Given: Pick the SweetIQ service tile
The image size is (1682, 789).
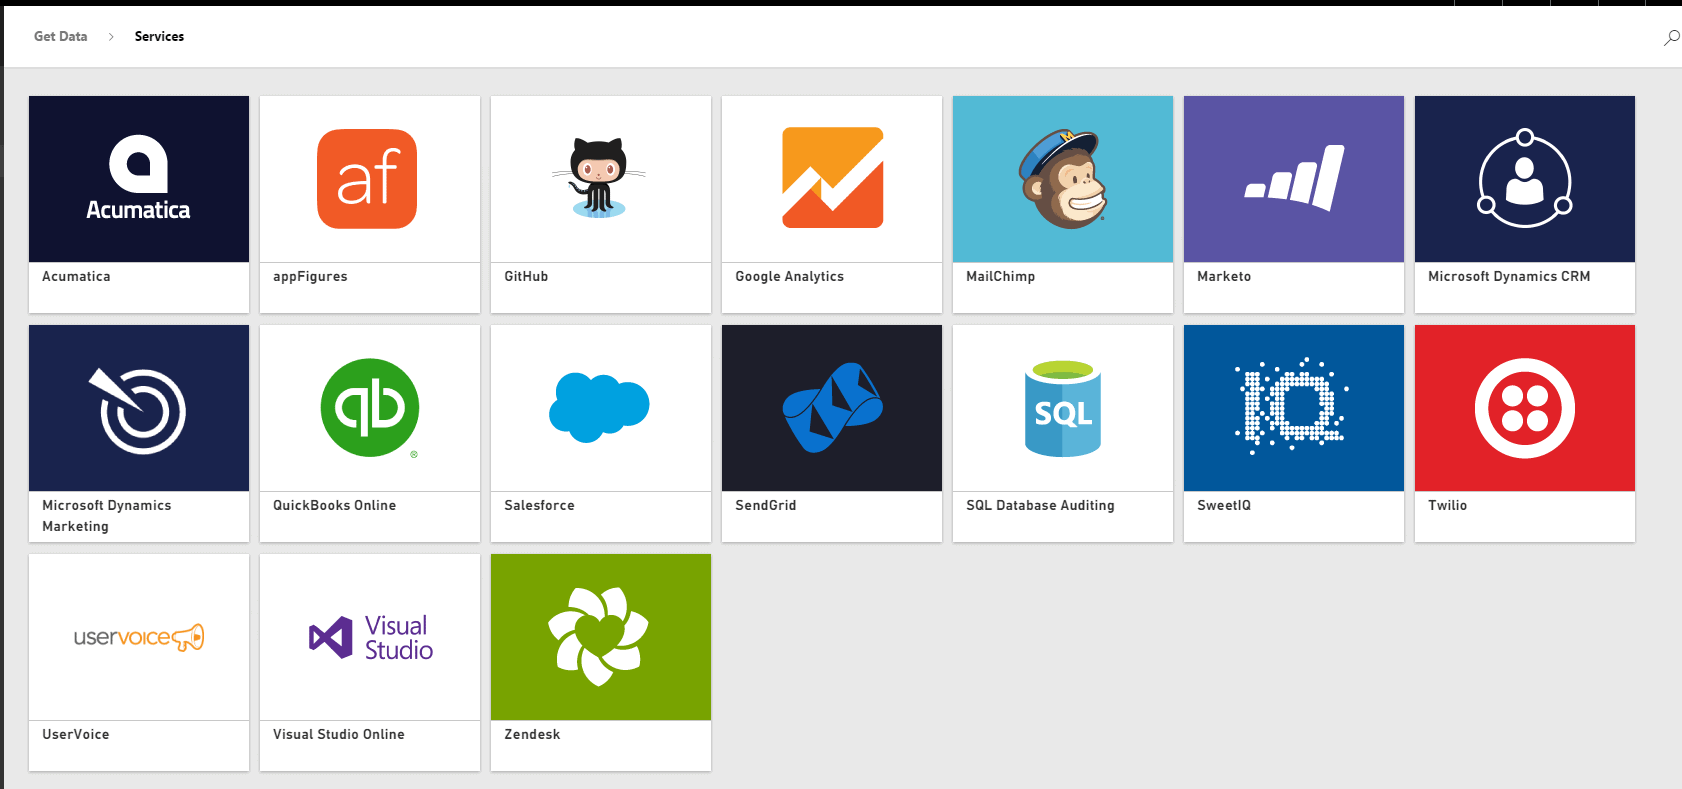Looking at the screenshot, I should click(1293, 408).
